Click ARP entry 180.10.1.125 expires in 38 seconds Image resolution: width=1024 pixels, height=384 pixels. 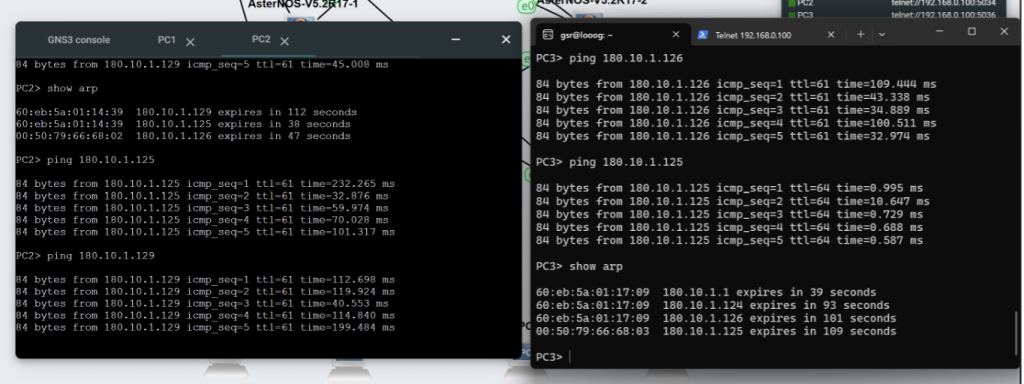tap(183, 124)
